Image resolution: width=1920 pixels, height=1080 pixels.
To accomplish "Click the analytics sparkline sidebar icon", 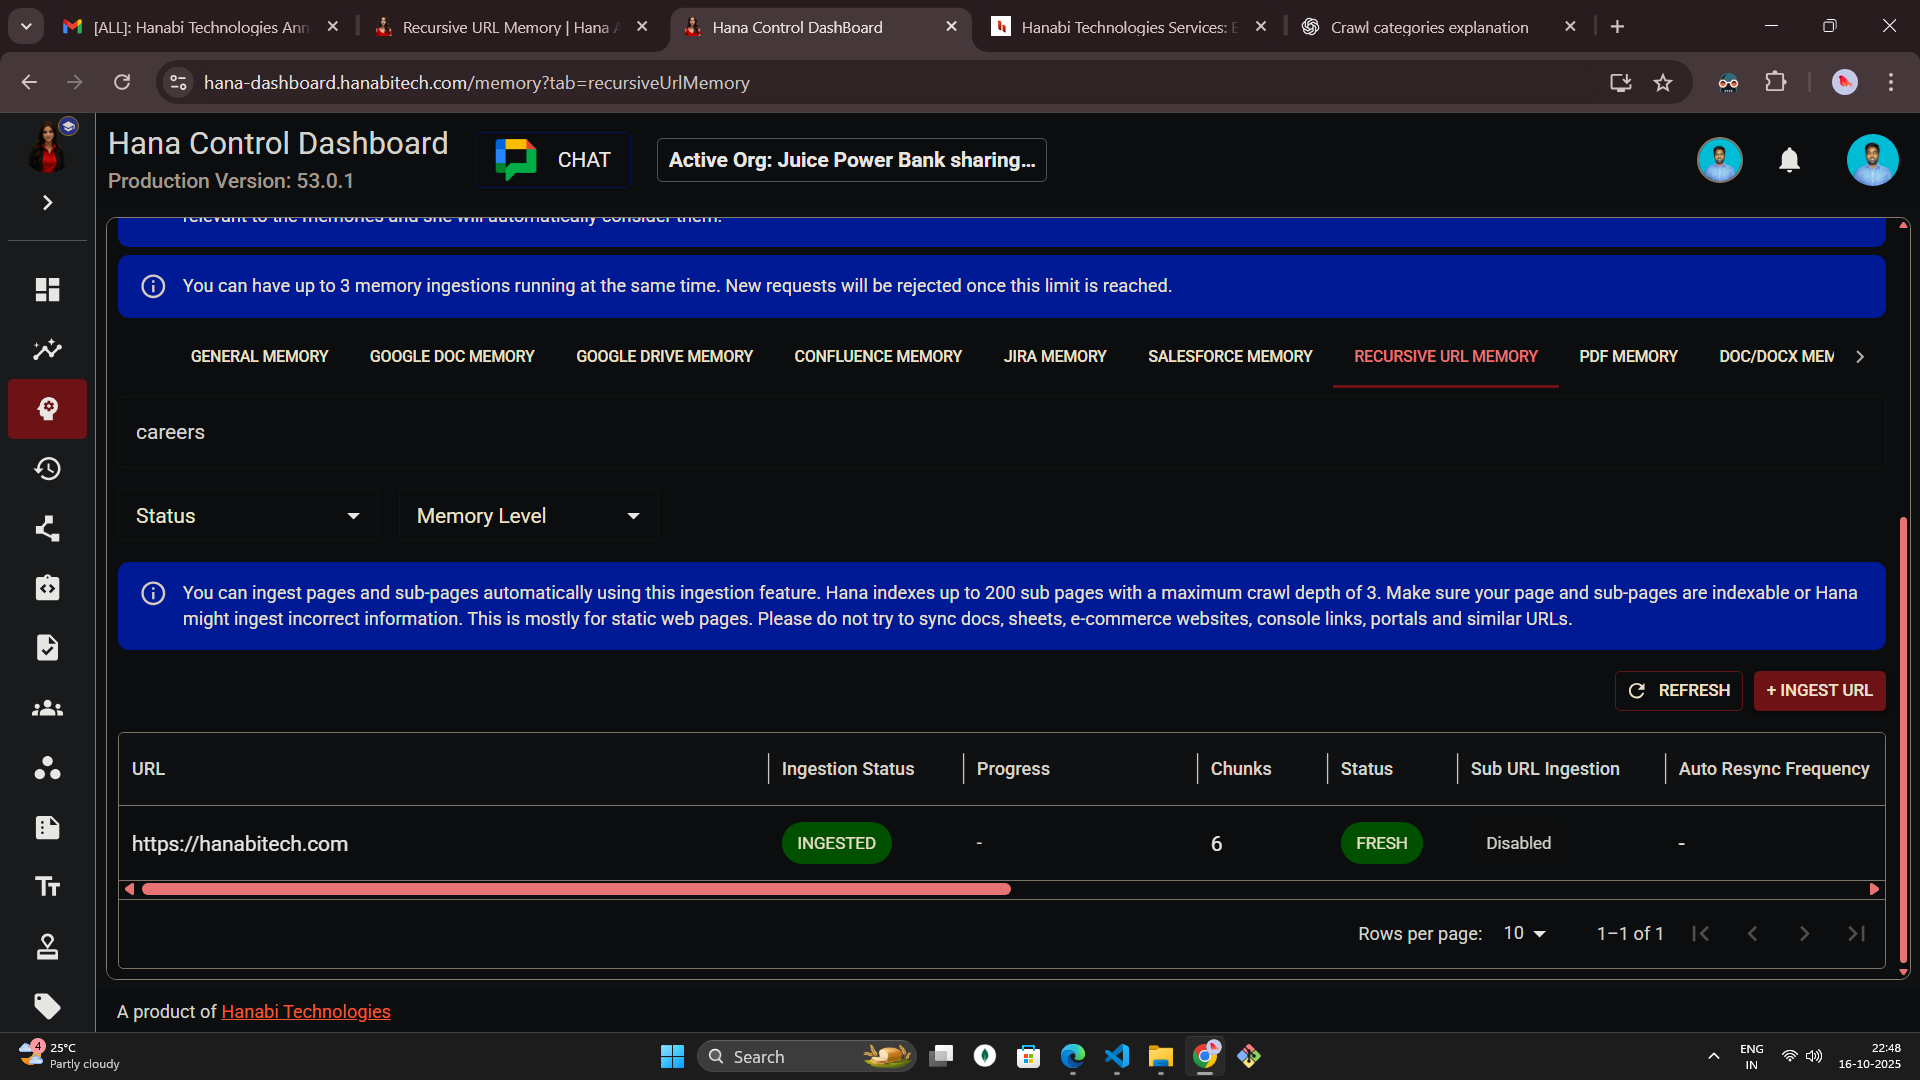I will tap(47, 350).
